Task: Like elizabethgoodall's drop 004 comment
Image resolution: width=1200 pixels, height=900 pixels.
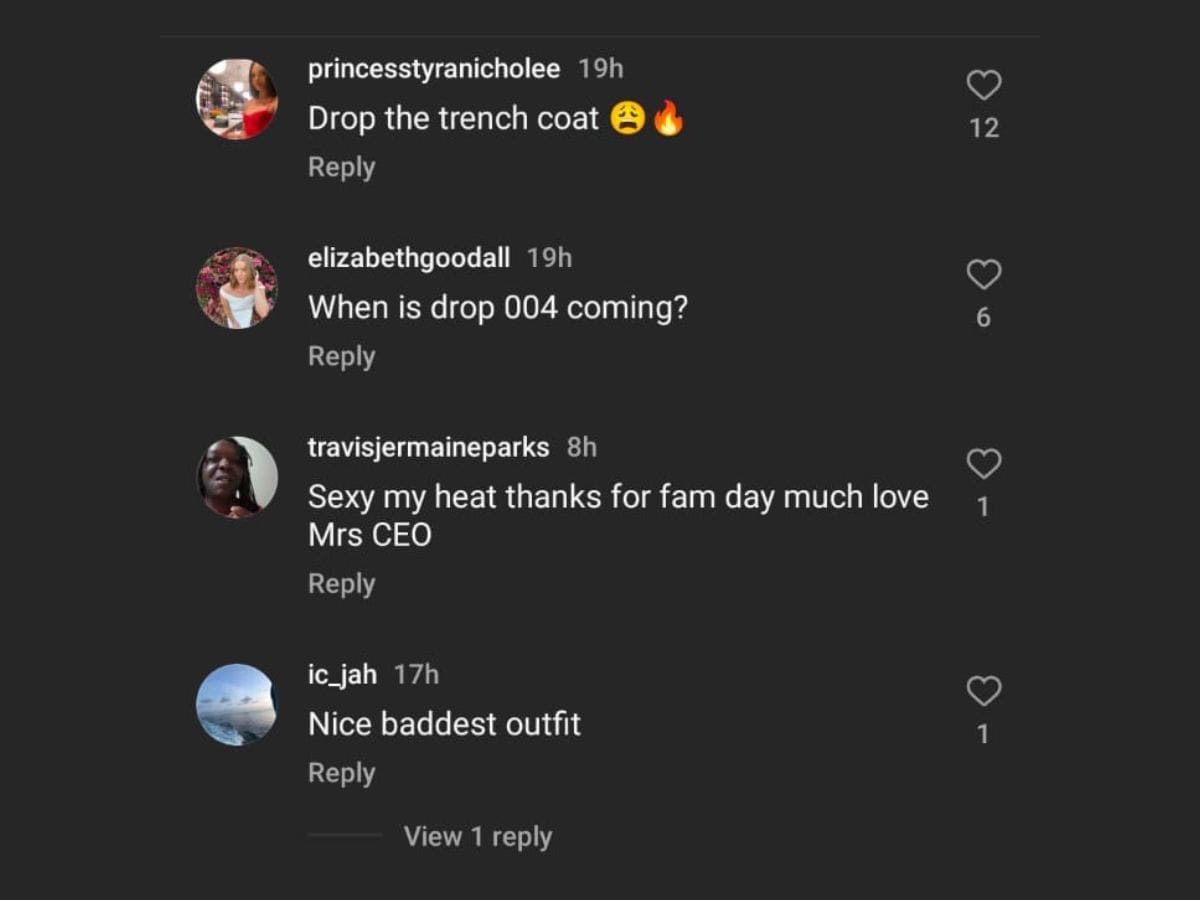Action: 984,275
